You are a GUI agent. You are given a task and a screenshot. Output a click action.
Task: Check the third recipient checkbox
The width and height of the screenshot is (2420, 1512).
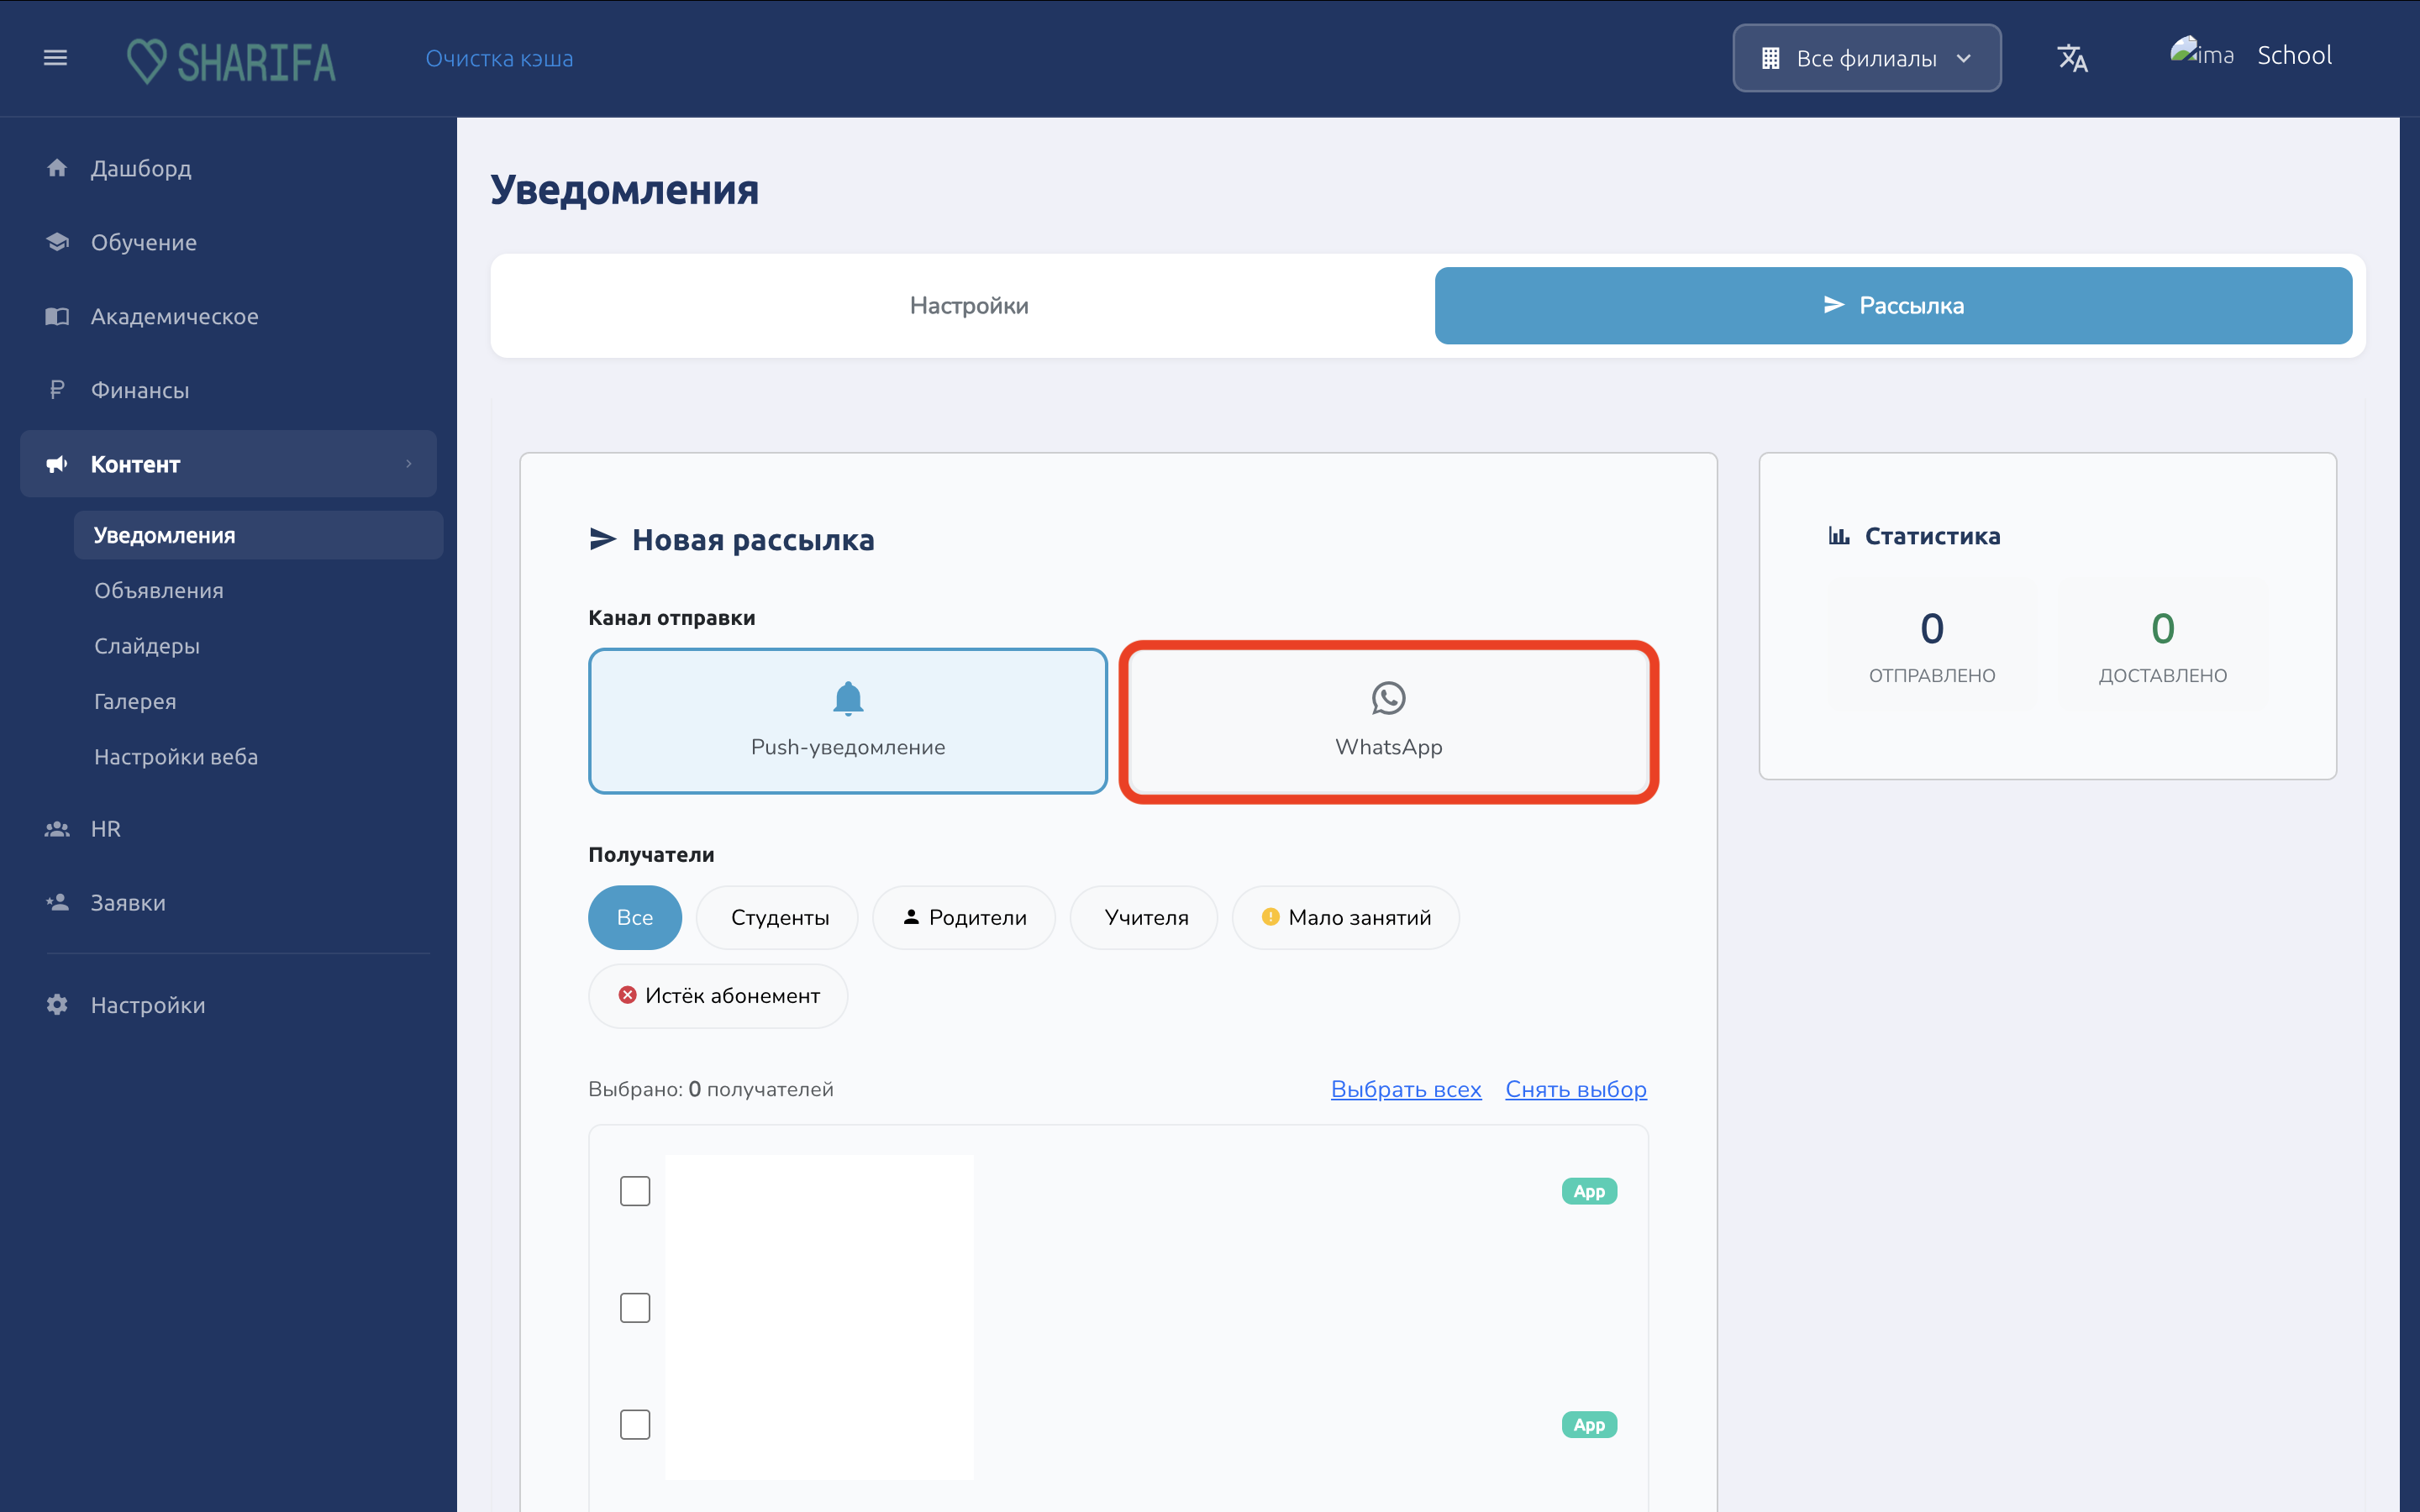(x=635, y=1424)
